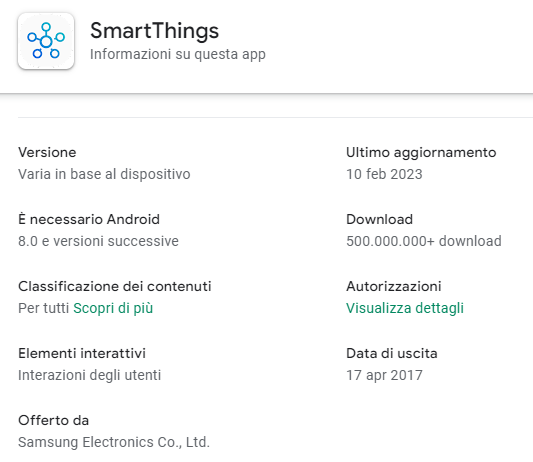Click the Informazioni su questa app subtitle
The width and height of the screenshot is (533, 462).
coord(178,54)
